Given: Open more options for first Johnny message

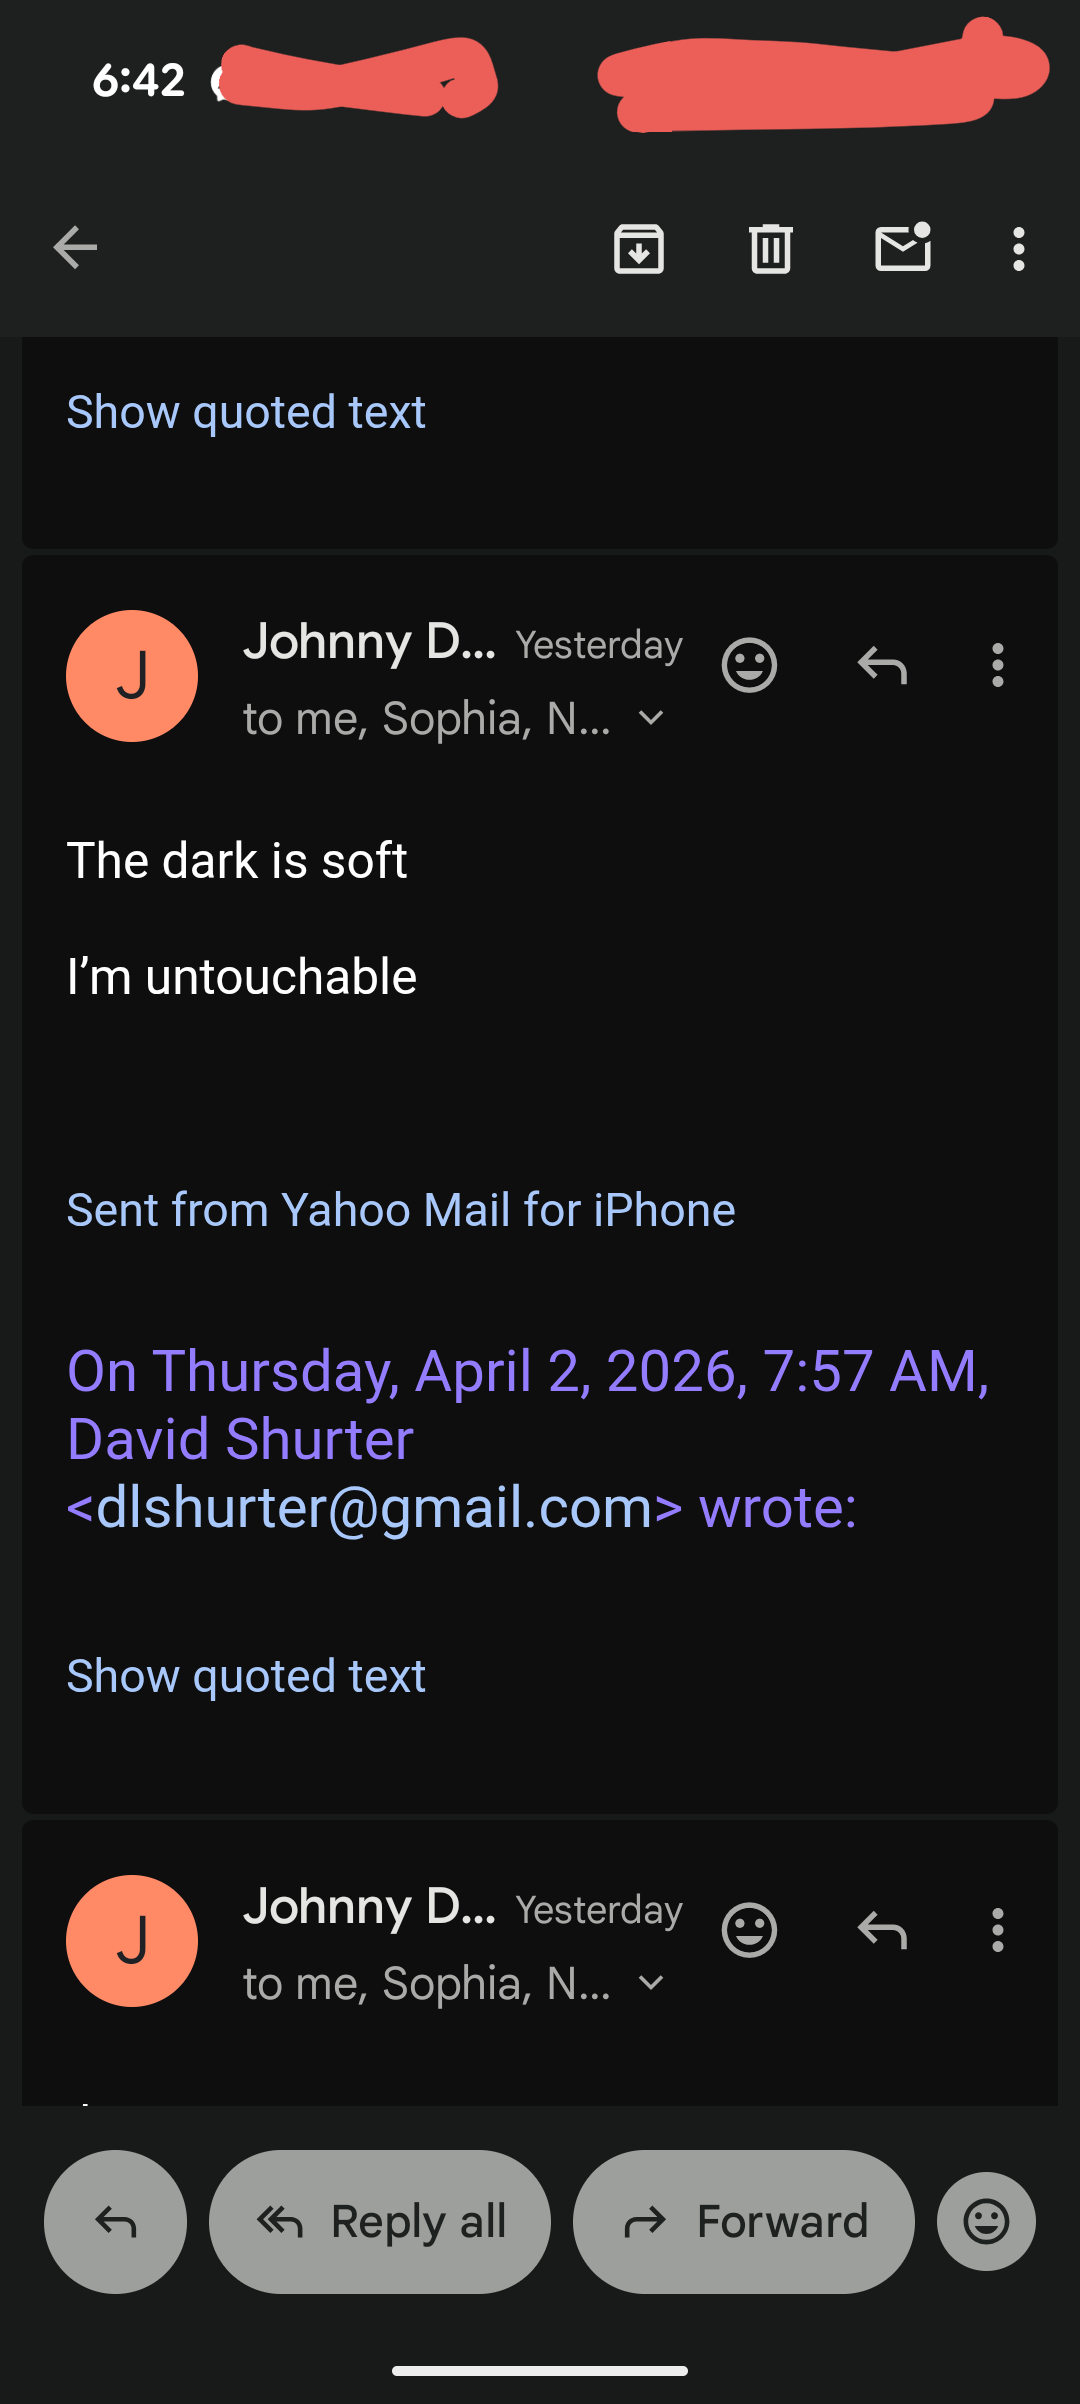Looking at the screenshot, I should tap(997, 665).
